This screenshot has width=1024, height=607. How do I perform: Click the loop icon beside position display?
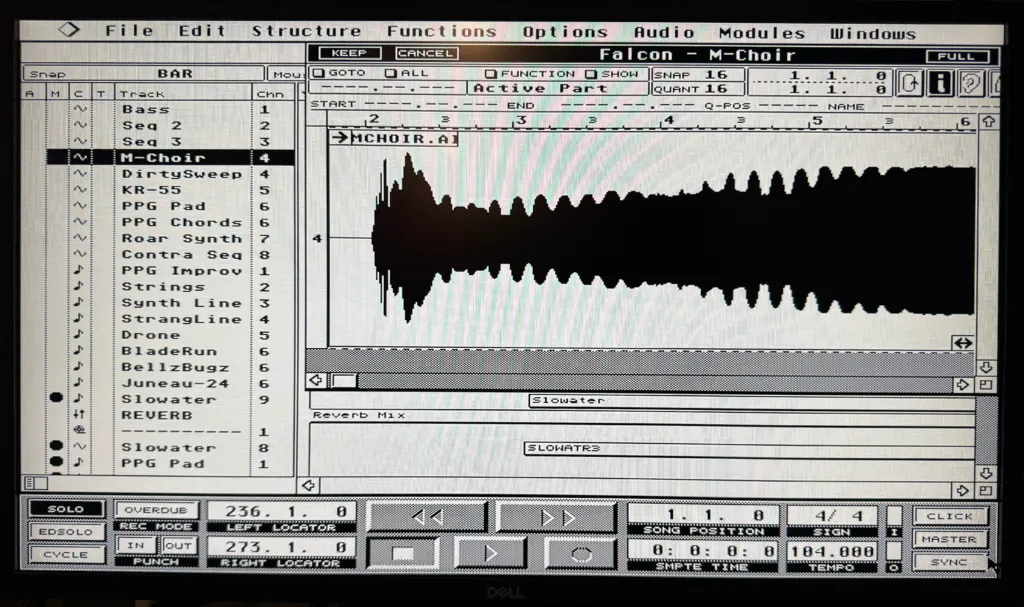pyautogui.click(x=910, y=82)
